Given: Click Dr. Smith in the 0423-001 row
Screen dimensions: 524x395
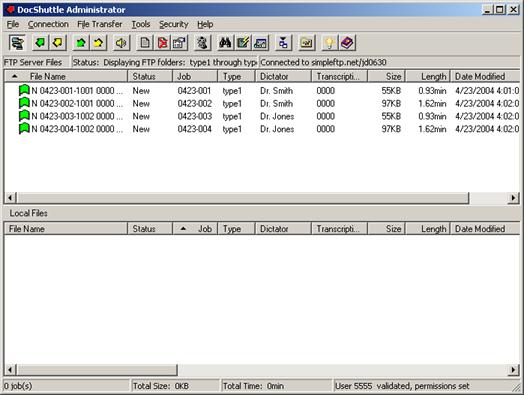Looking at the screenshot, I should [x=276, y=91].
